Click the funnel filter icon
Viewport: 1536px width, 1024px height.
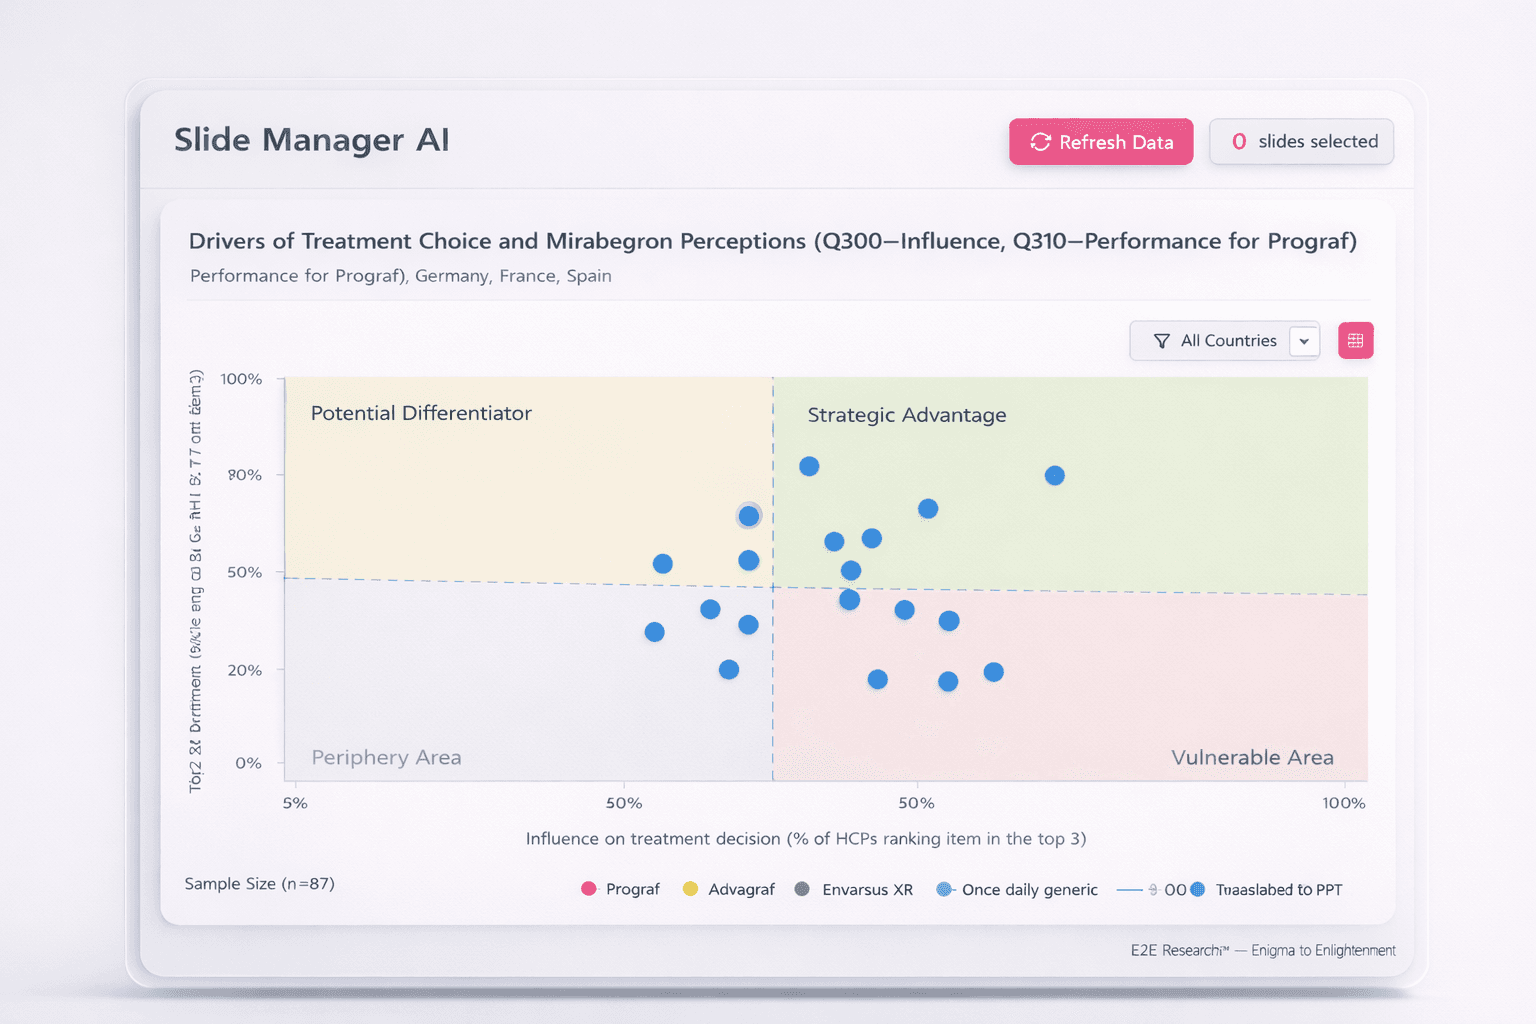[1161, 341]
